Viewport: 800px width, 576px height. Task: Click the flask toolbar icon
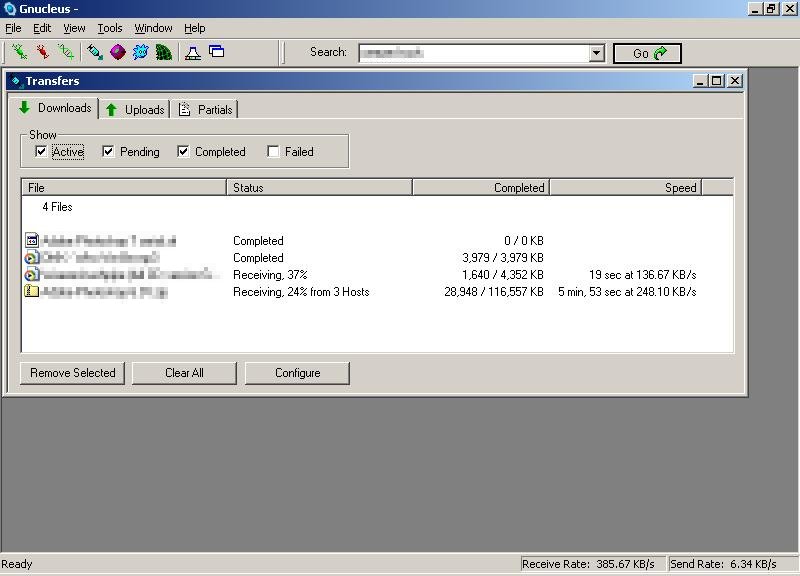193,52
